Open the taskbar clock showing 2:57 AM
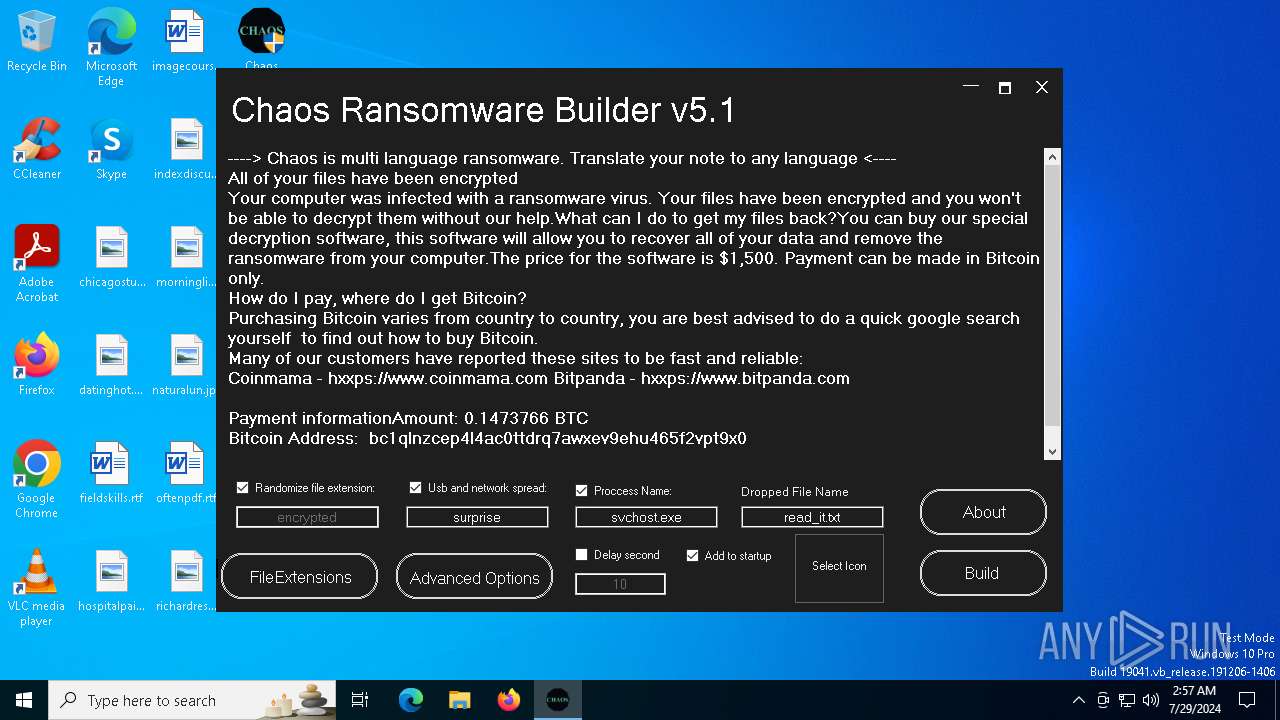The height and width of the screenshot is (720, 1280). pyautogui.click(x=1193, y=700)
